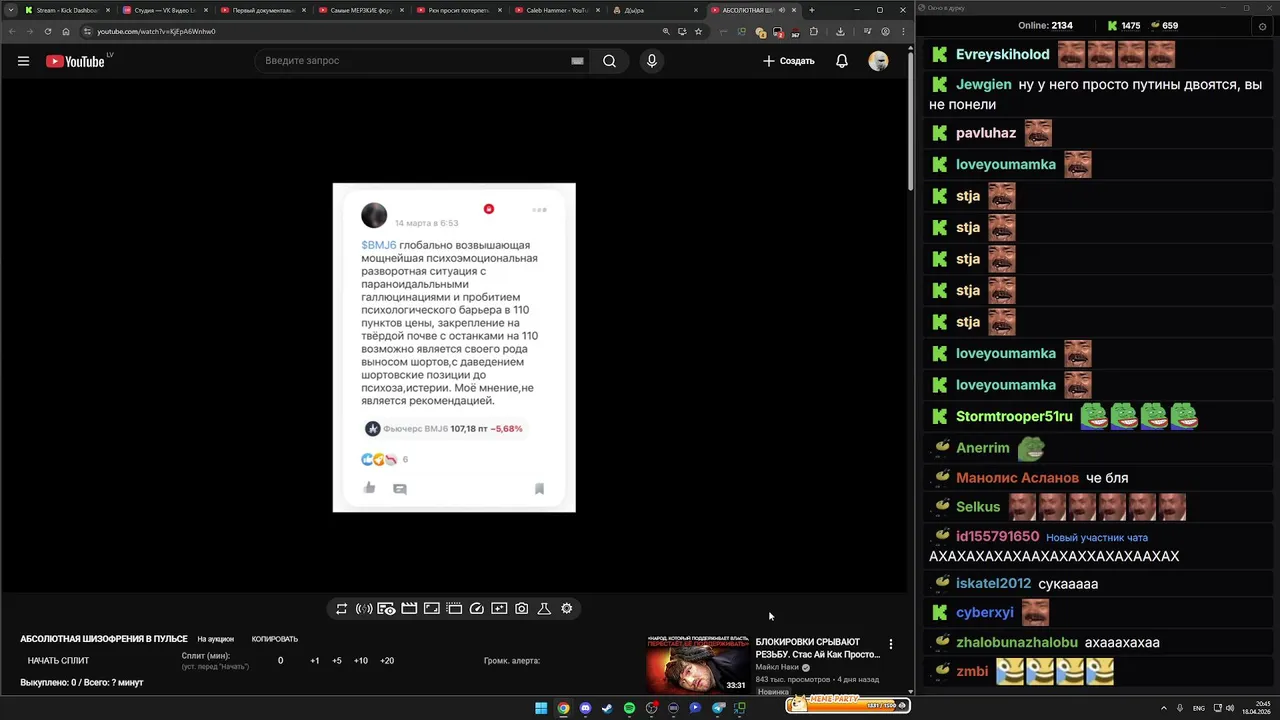Open Steam from the taskbar

click(x=607, y=708)
